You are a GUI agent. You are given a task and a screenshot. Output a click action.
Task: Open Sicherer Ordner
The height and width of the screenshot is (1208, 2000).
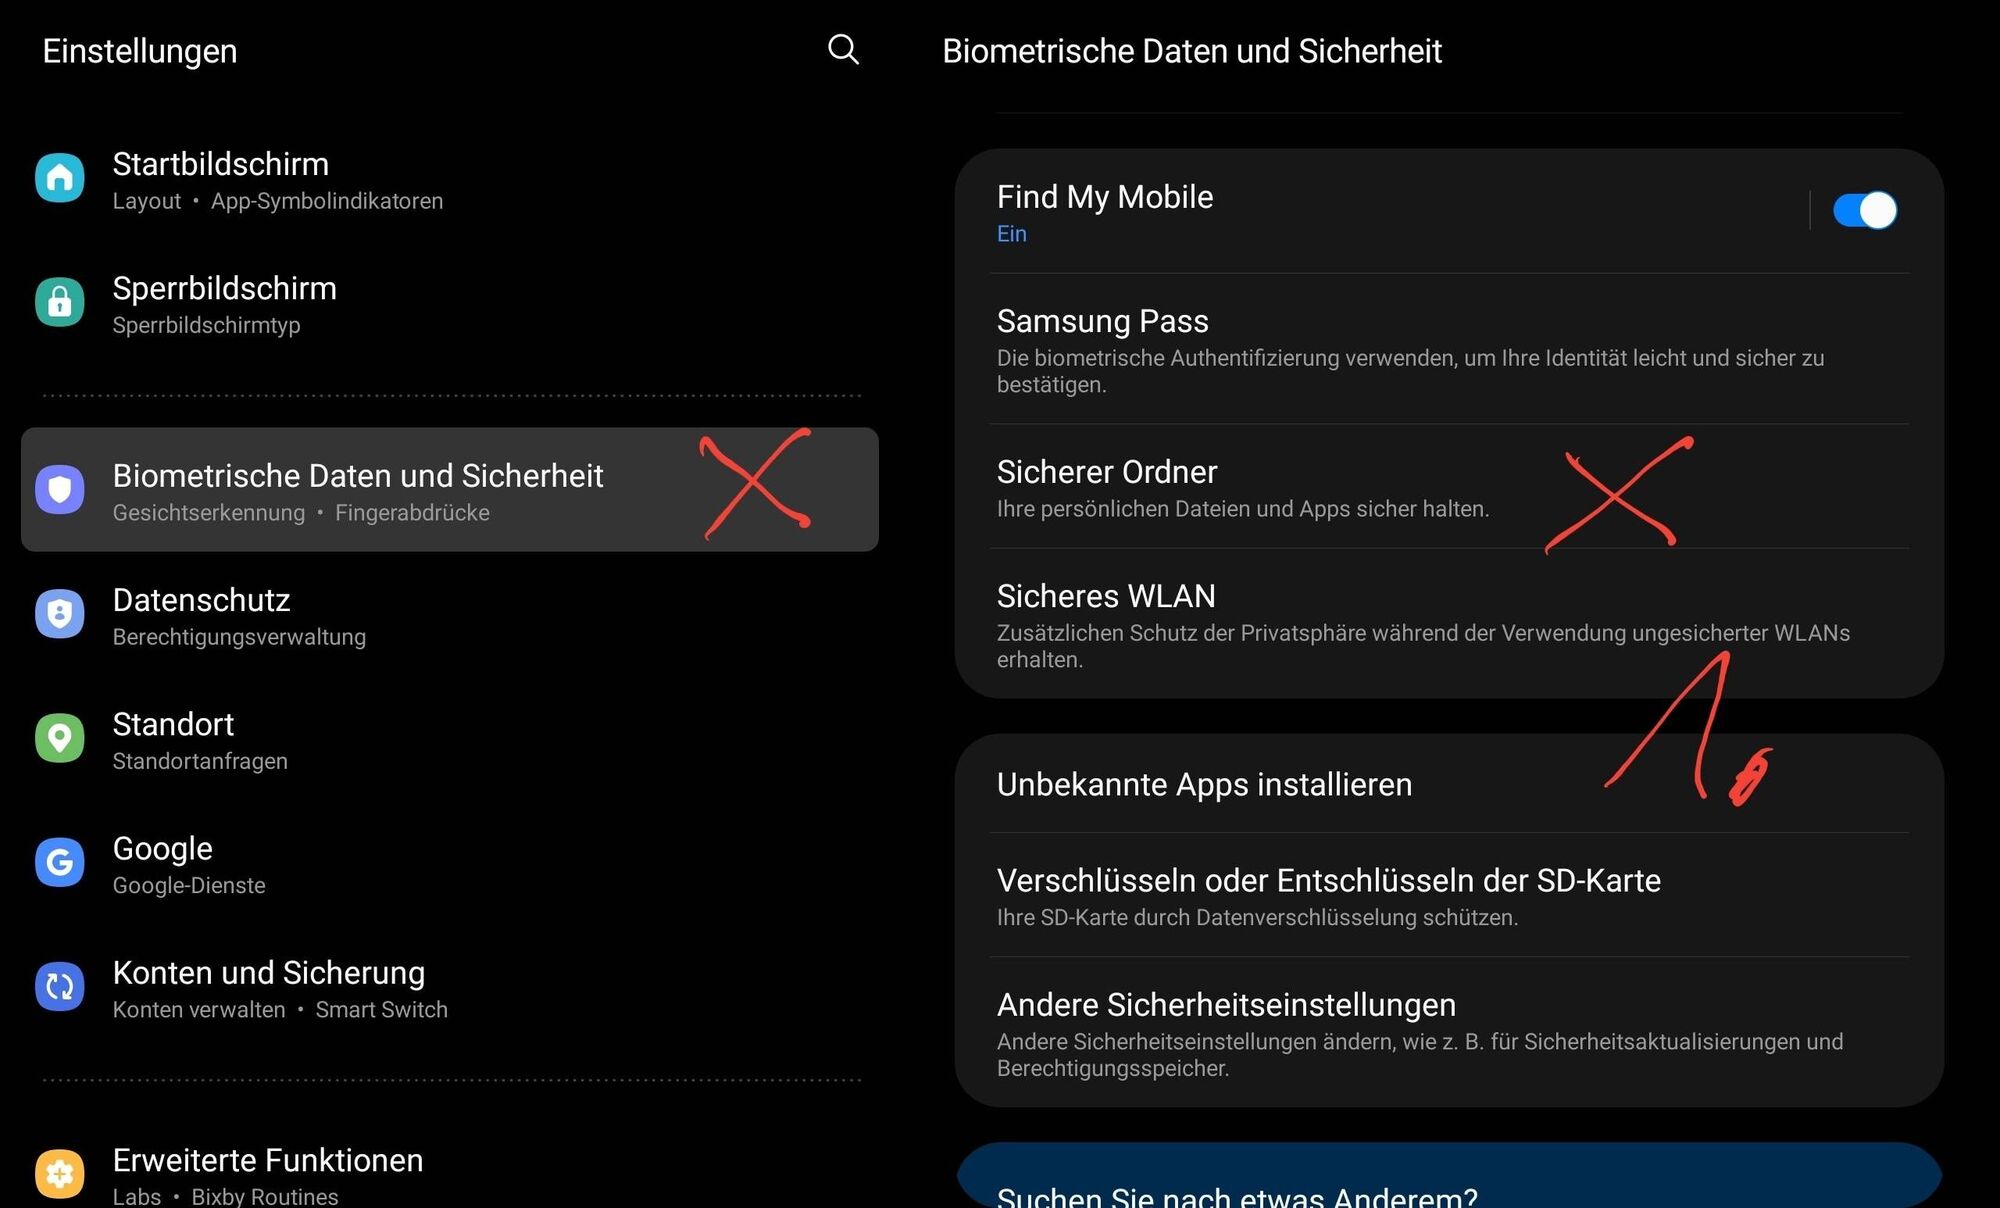(1449, 486)
